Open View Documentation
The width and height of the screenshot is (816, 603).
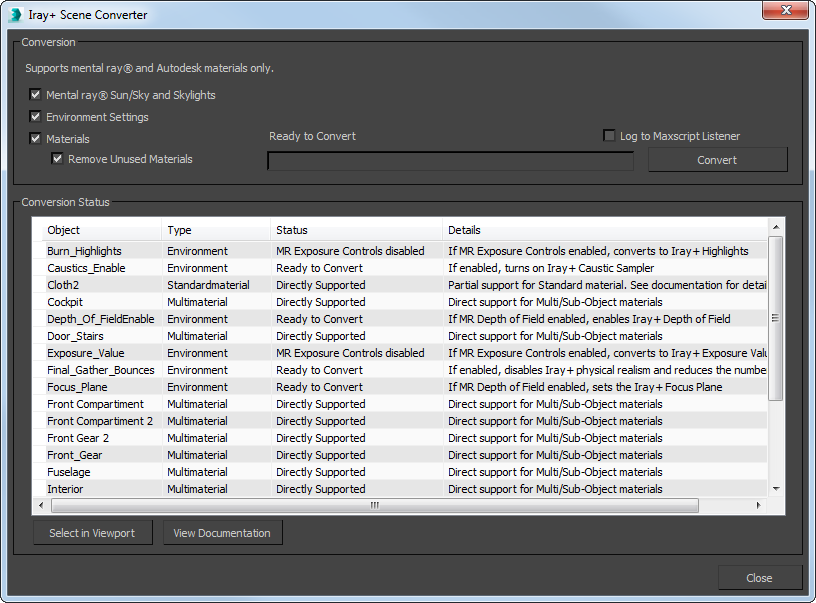coord(222,533)
